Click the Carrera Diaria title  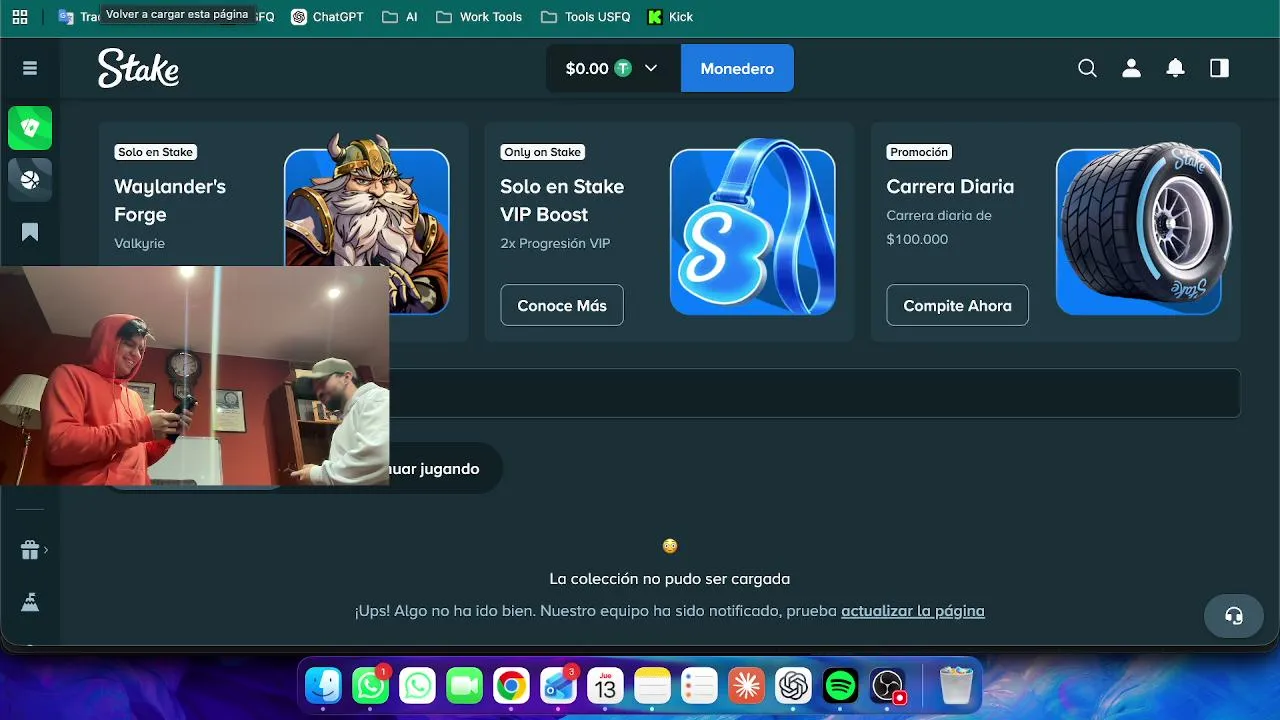(950, 186)
